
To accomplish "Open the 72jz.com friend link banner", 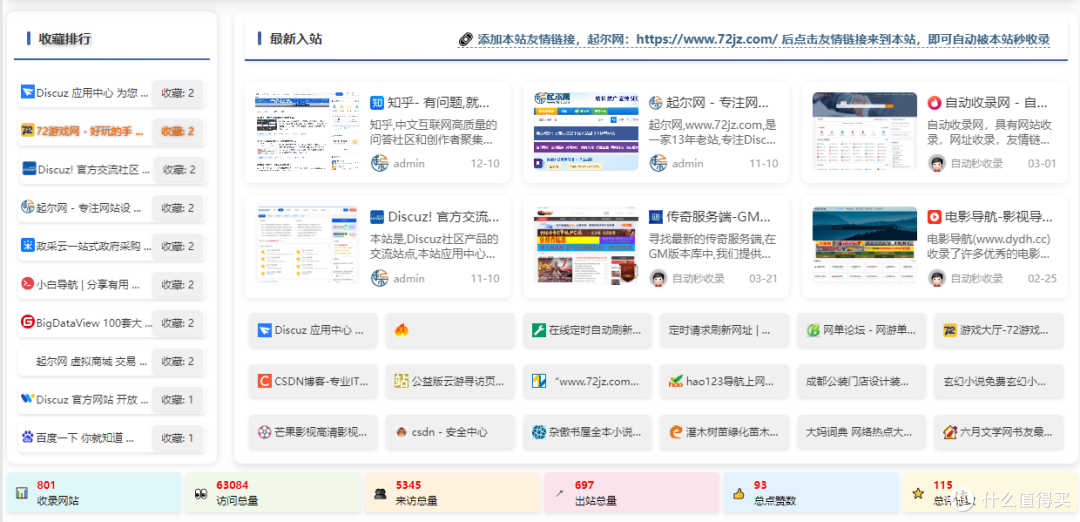I will click(x=754, y=39).
